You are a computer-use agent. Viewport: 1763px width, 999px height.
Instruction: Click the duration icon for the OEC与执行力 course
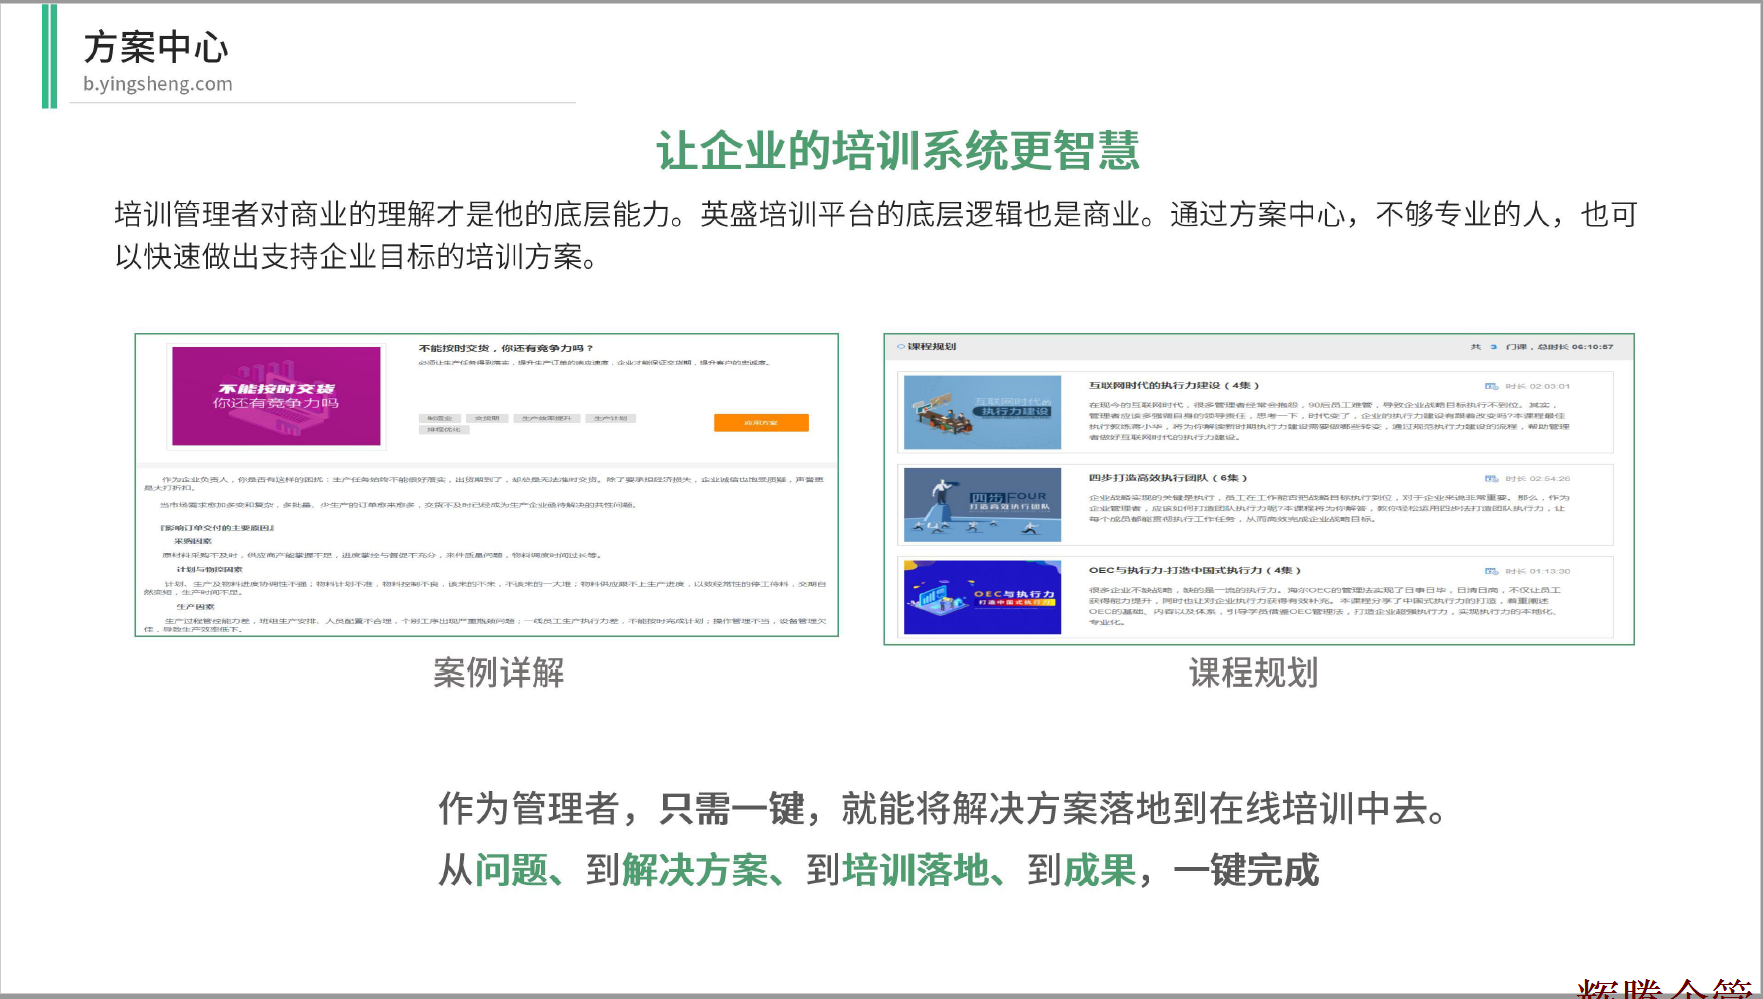[1491, 571]
